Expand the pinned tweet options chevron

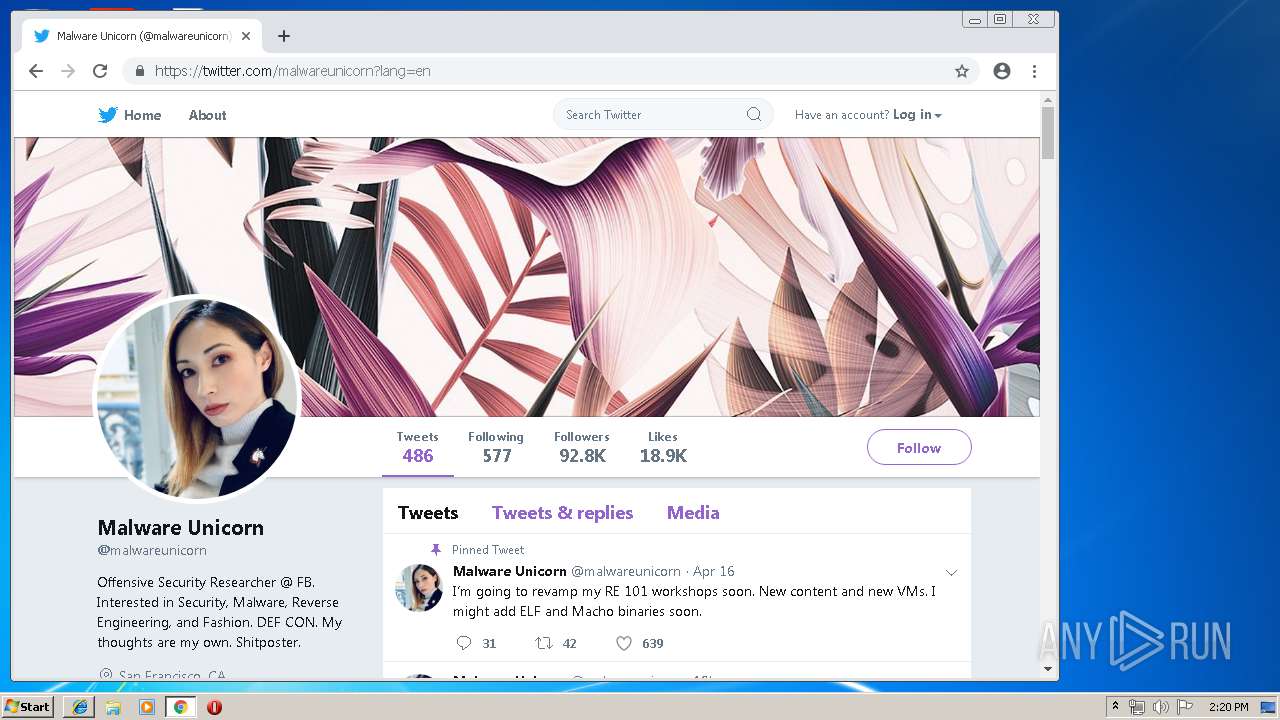(x=951, y=573)
